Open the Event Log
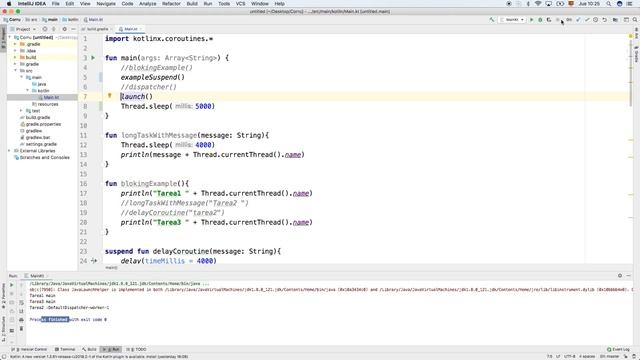 [x=618, y=349]
